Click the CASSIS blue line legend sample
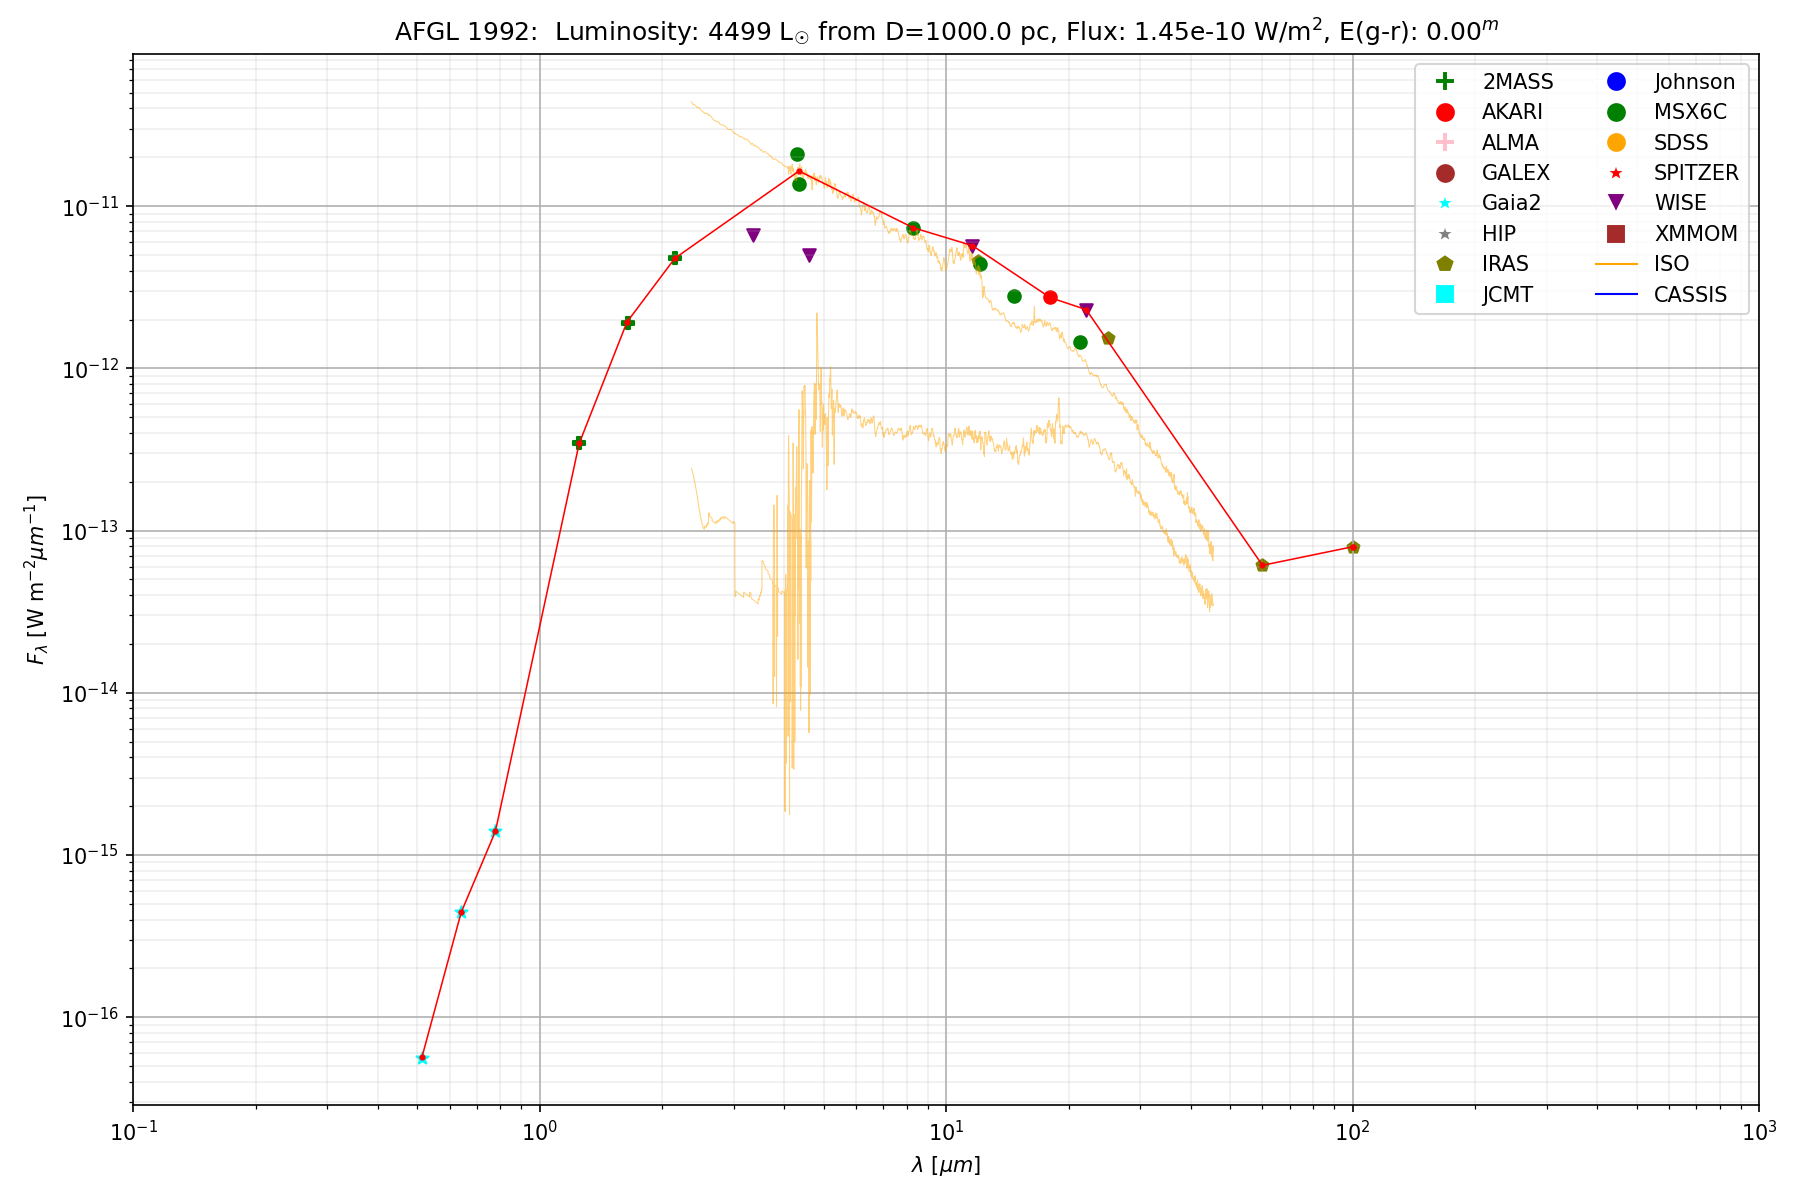This screenshot has height=1200, width=1800. coord(1616,294)
